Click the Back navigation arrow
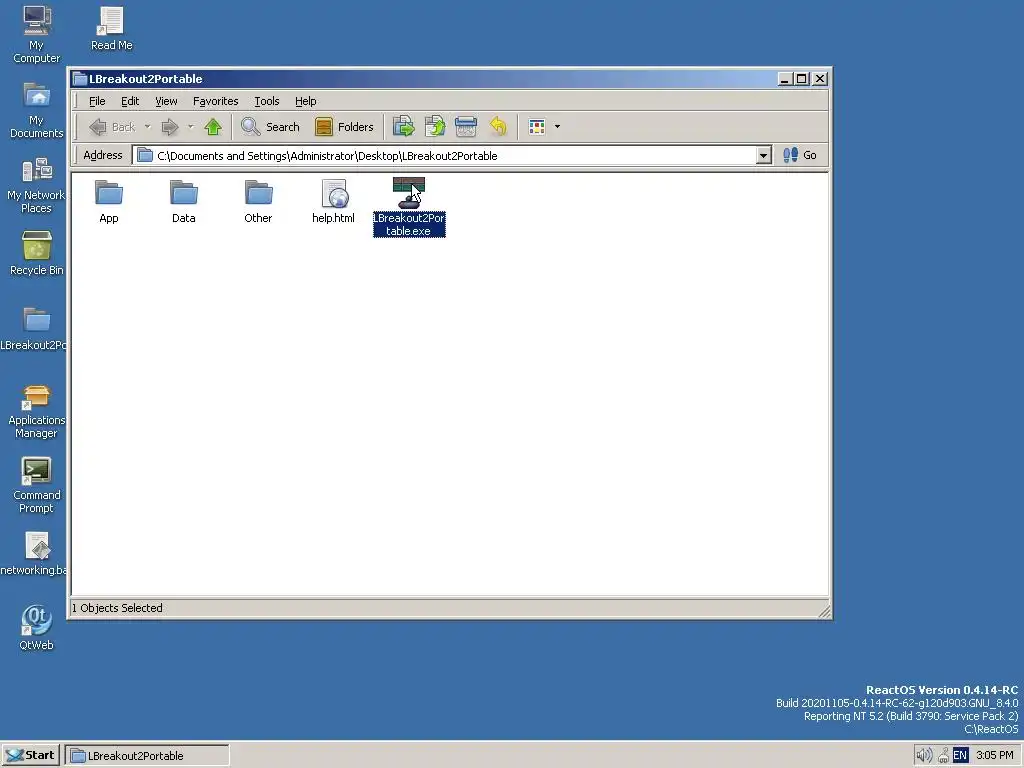 112,127
